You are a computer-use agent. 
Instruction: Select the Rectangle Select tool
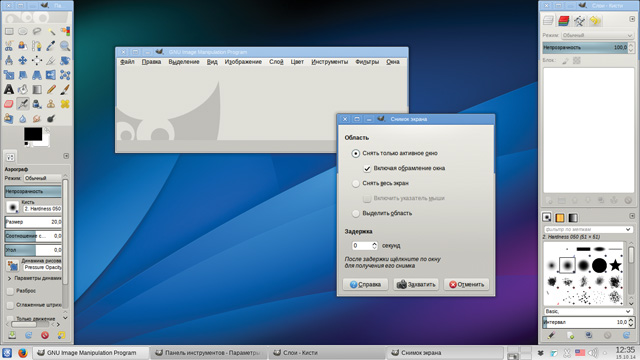(9, 31)
